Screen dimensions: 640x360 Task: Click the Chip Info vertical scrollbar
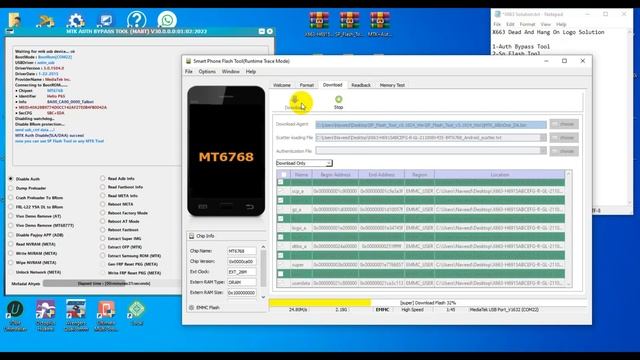point(263,269)
